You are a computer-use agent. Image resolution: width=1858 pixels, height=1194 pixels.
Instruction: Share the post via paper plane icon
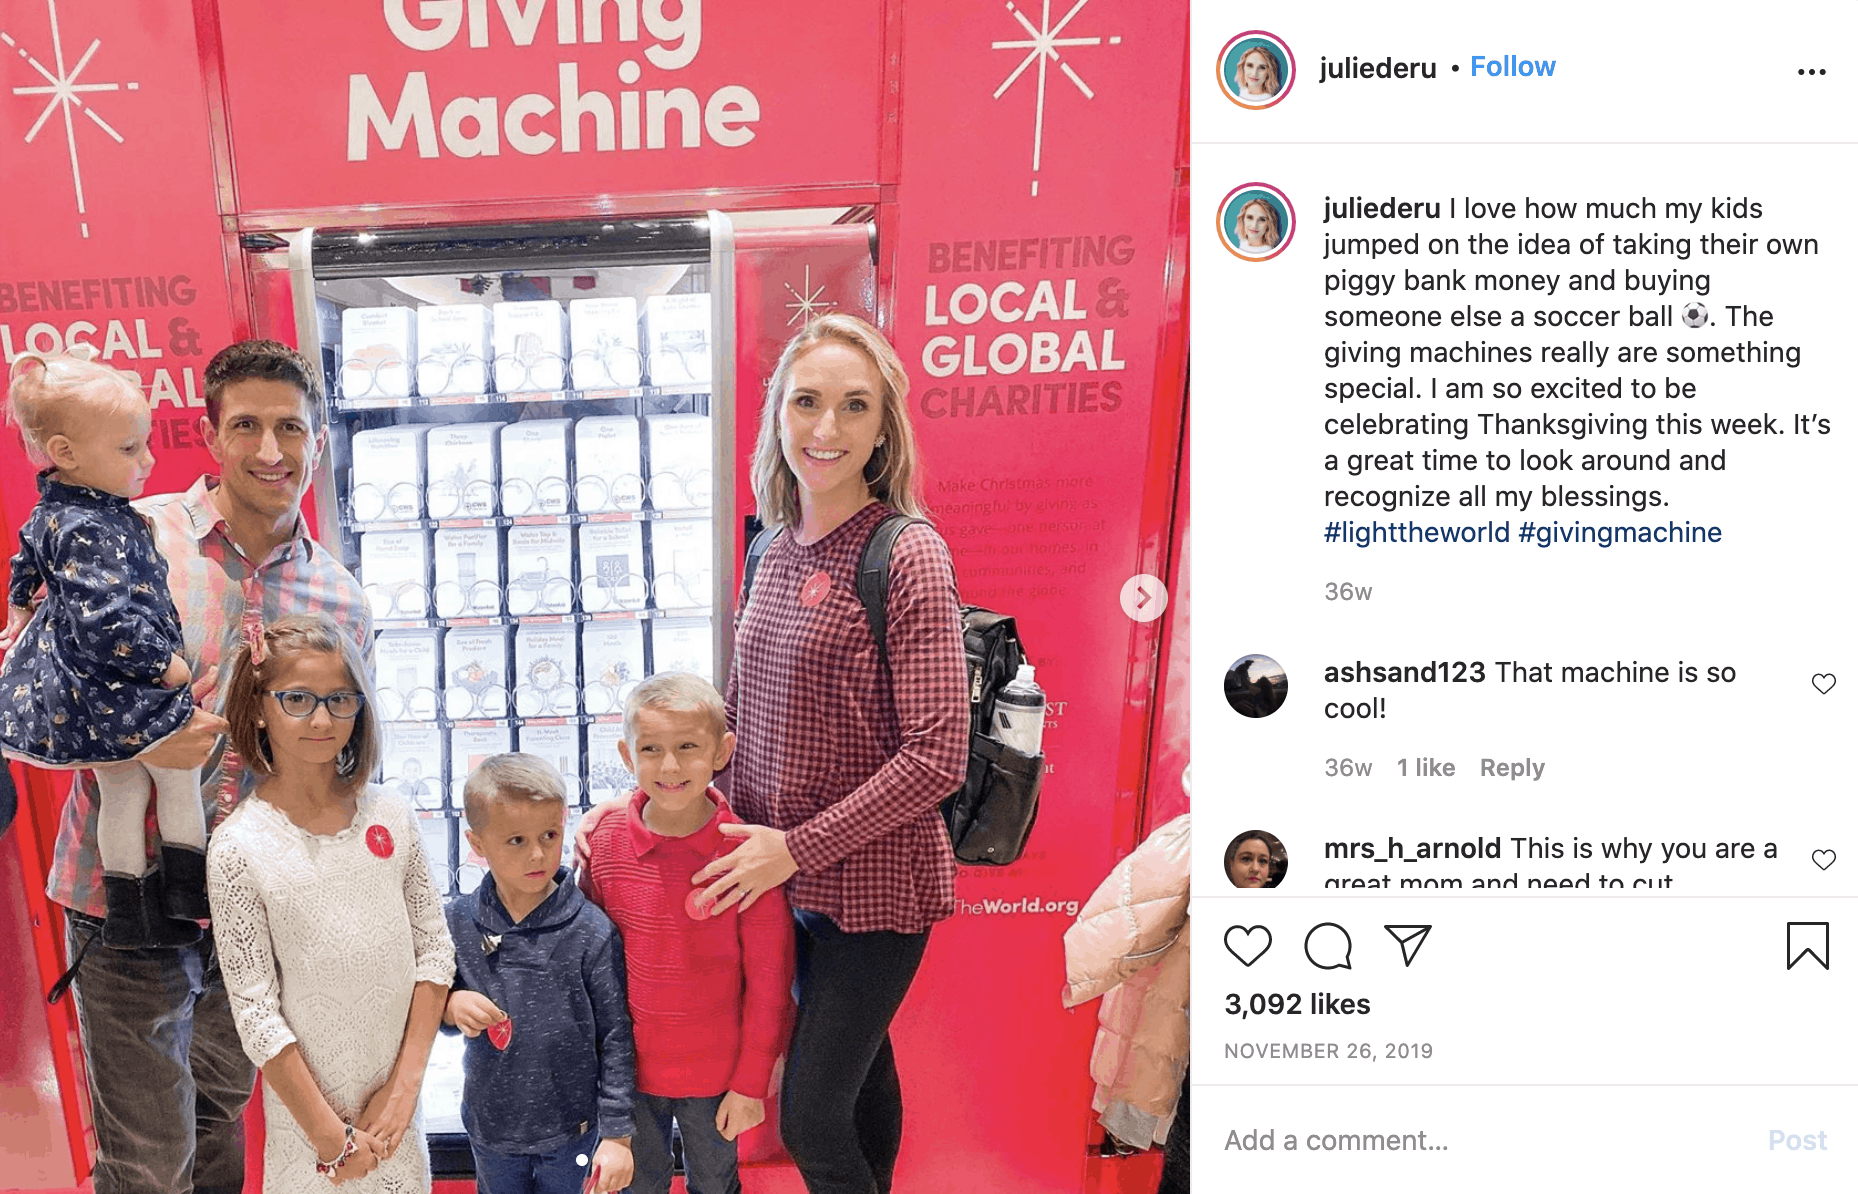[1408, 945]
